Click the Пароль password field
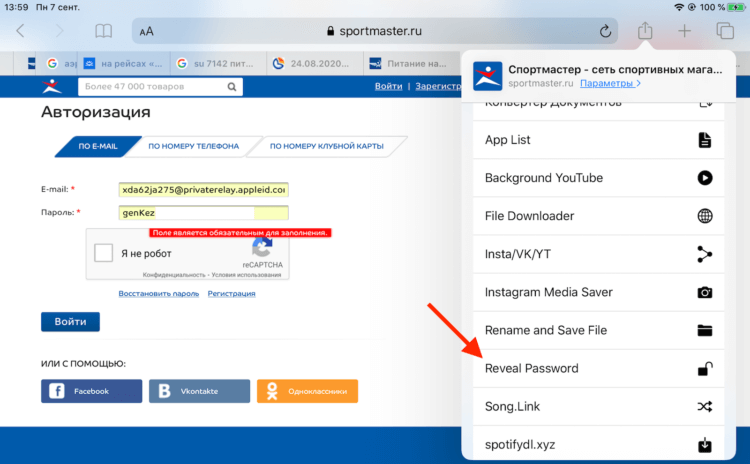Viewport: 750px width, 464px height. pyautogui.click(x=203, y=212)
